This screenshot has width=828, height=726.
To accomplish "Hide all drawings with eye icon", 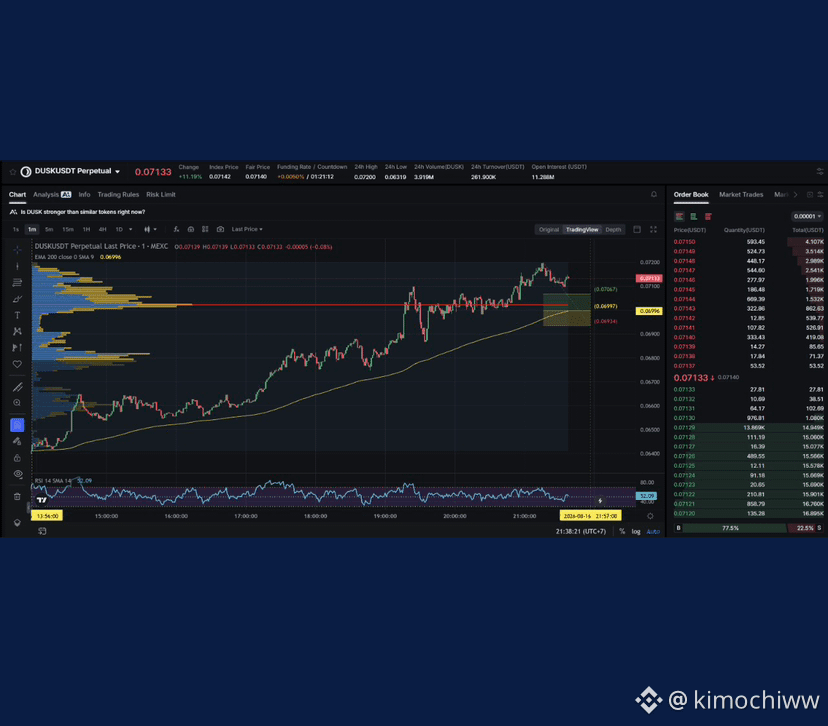I will pyautogui.click(x=17, y=474).
